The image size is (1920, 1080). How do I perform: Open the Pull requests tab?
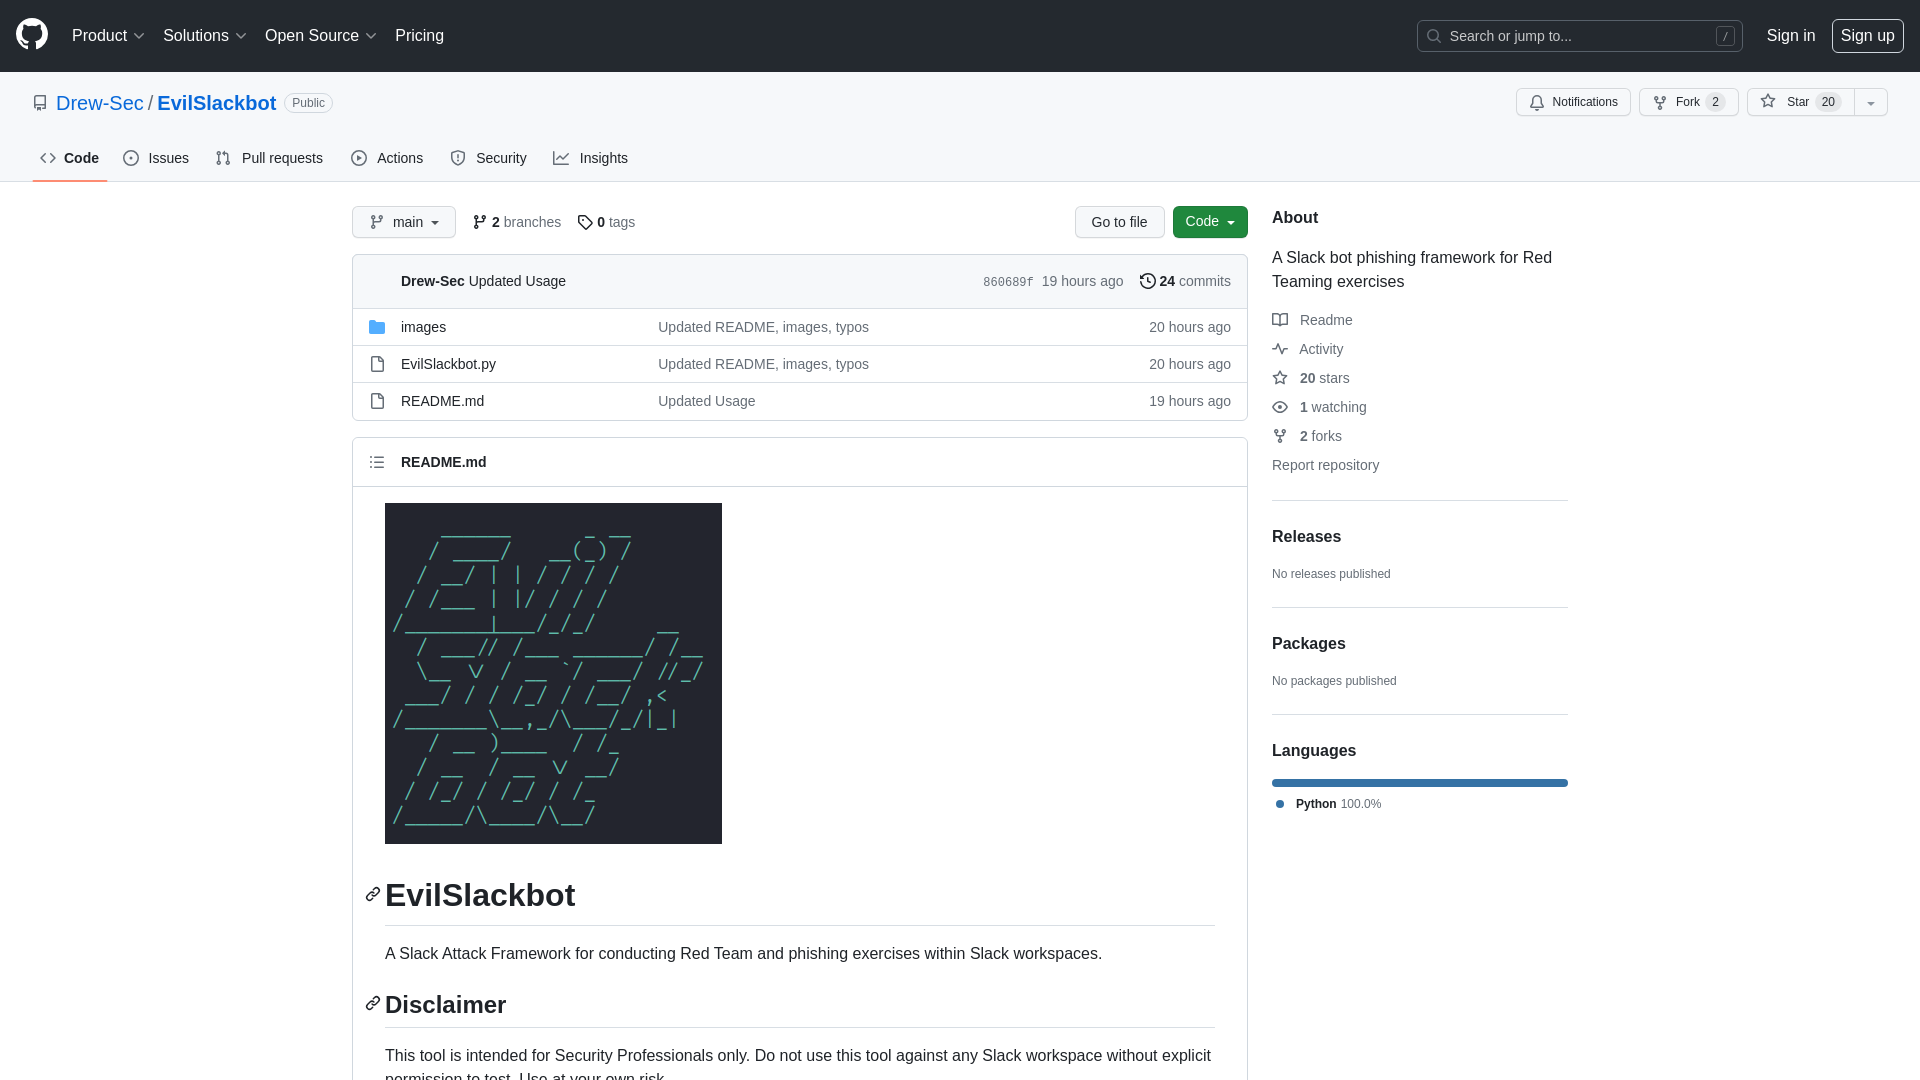pyautogui.click(x=269, y=158)
